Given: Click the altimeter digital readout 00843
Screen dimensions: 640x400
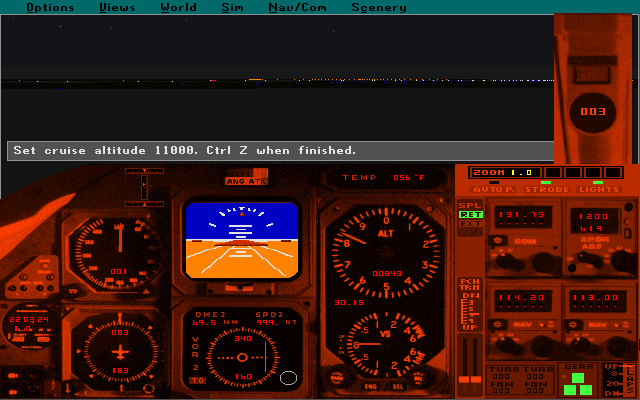Looking at the screenshot, I should coord(387,273).
